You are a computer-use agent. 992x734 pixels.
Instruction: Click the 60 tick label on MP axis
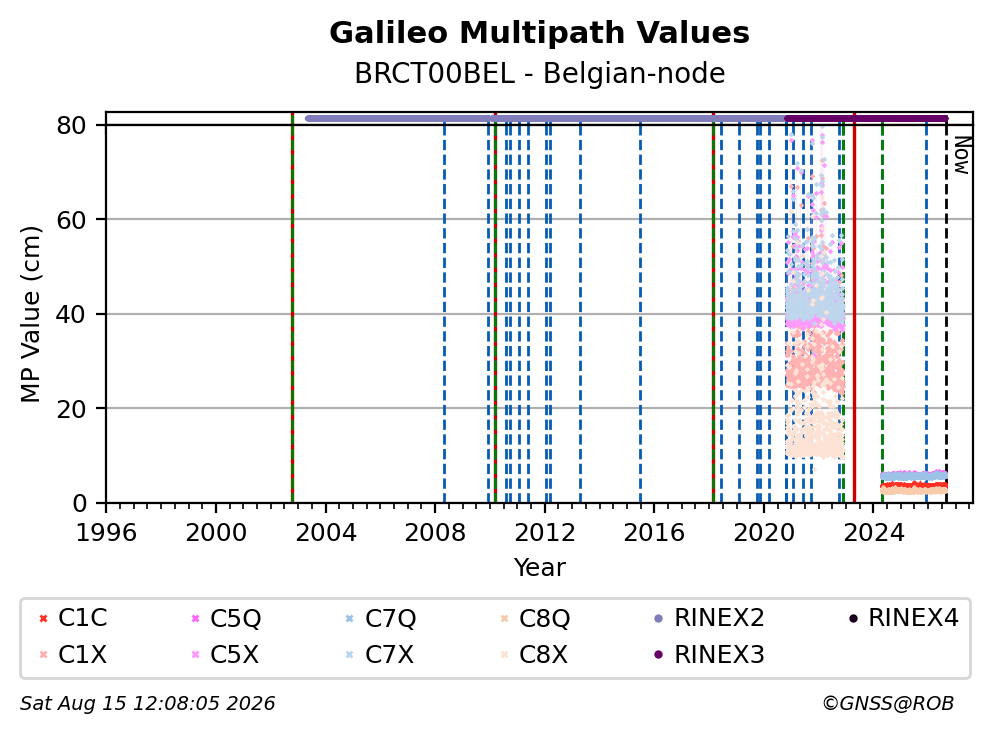[x=71, y=220]
